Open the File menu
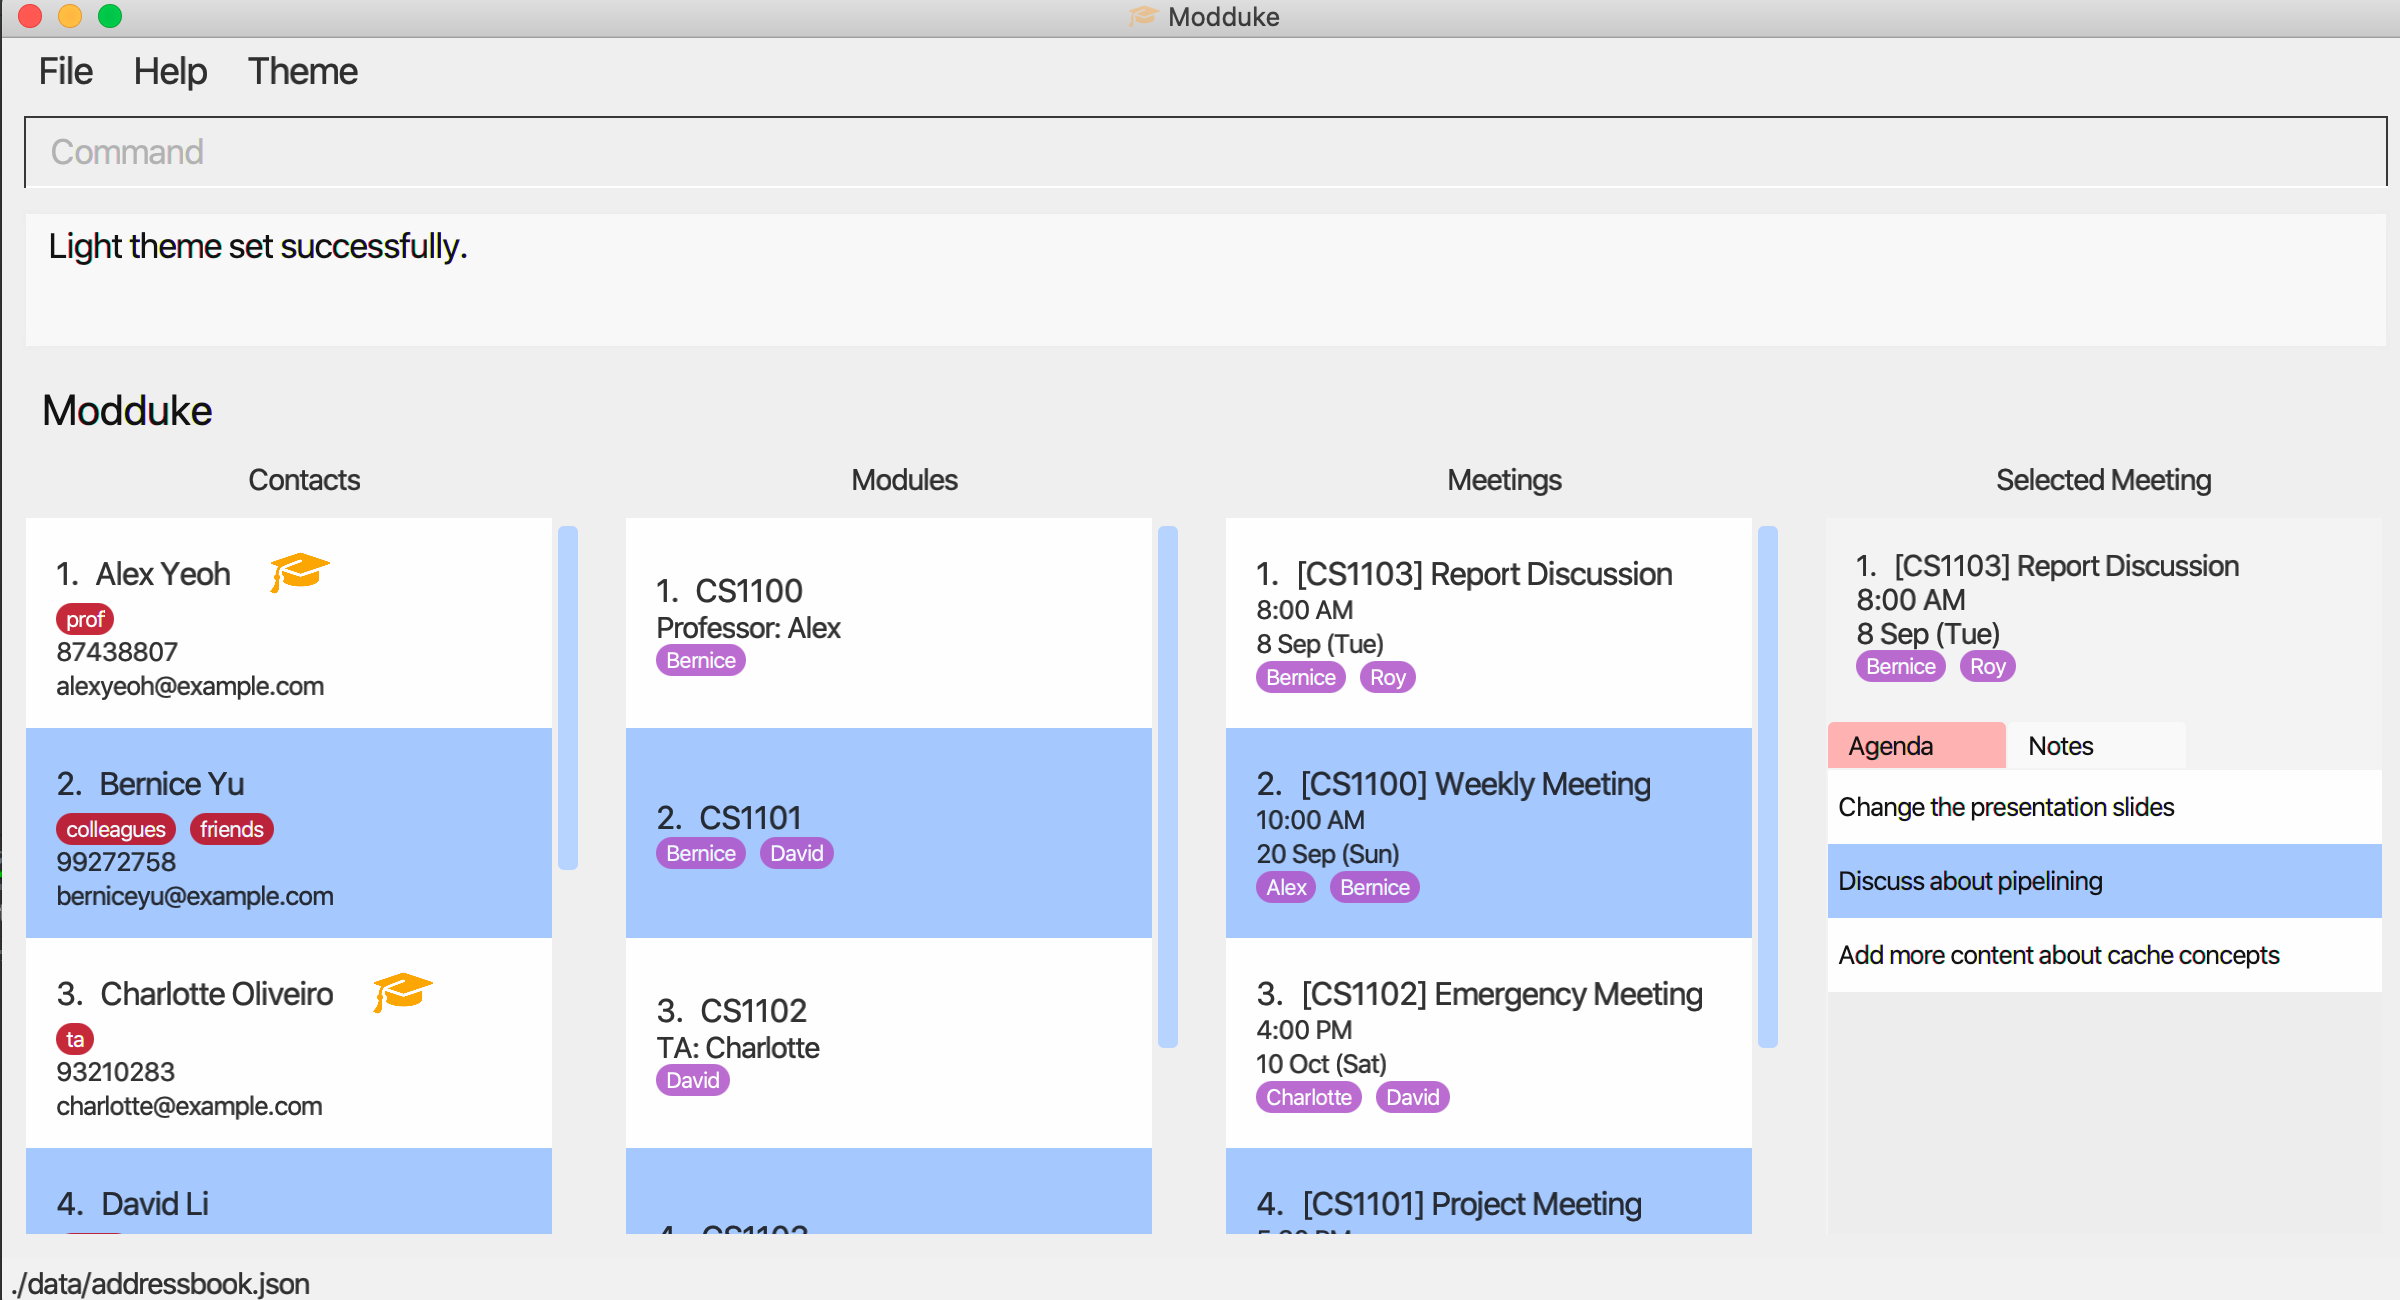 coord(65,71)
